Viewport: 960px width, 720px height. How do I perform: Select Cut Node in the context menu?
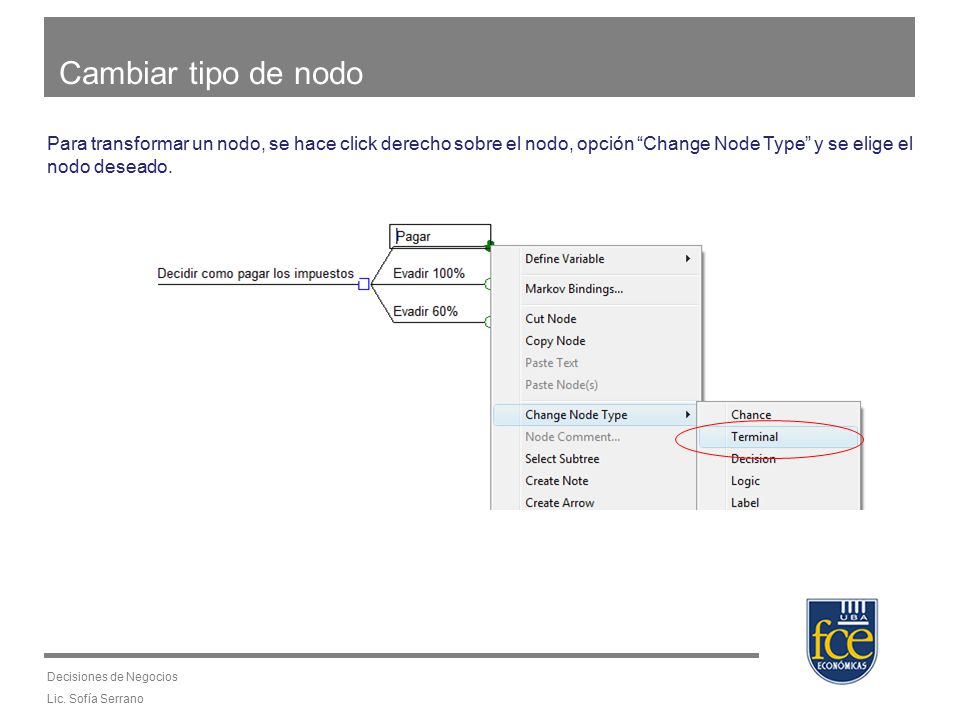pyautogui.click(x=596, y=319)
